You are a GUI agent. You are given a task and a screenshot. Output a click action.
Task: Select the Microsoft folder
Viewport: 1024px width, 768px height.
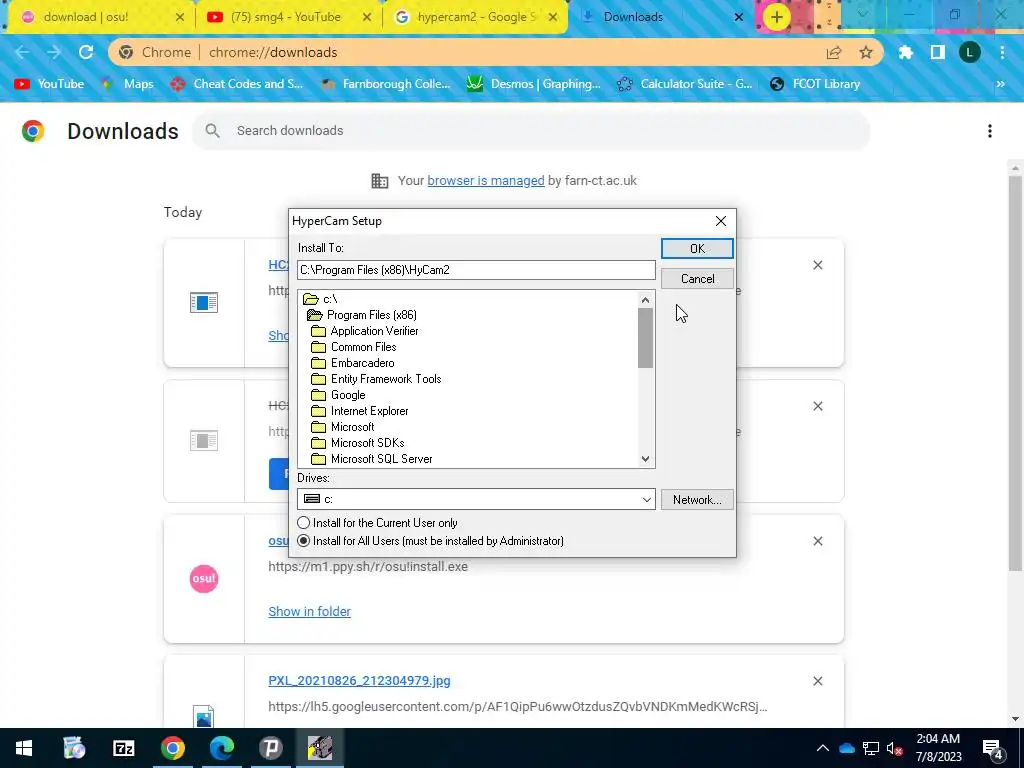(343, 427)
